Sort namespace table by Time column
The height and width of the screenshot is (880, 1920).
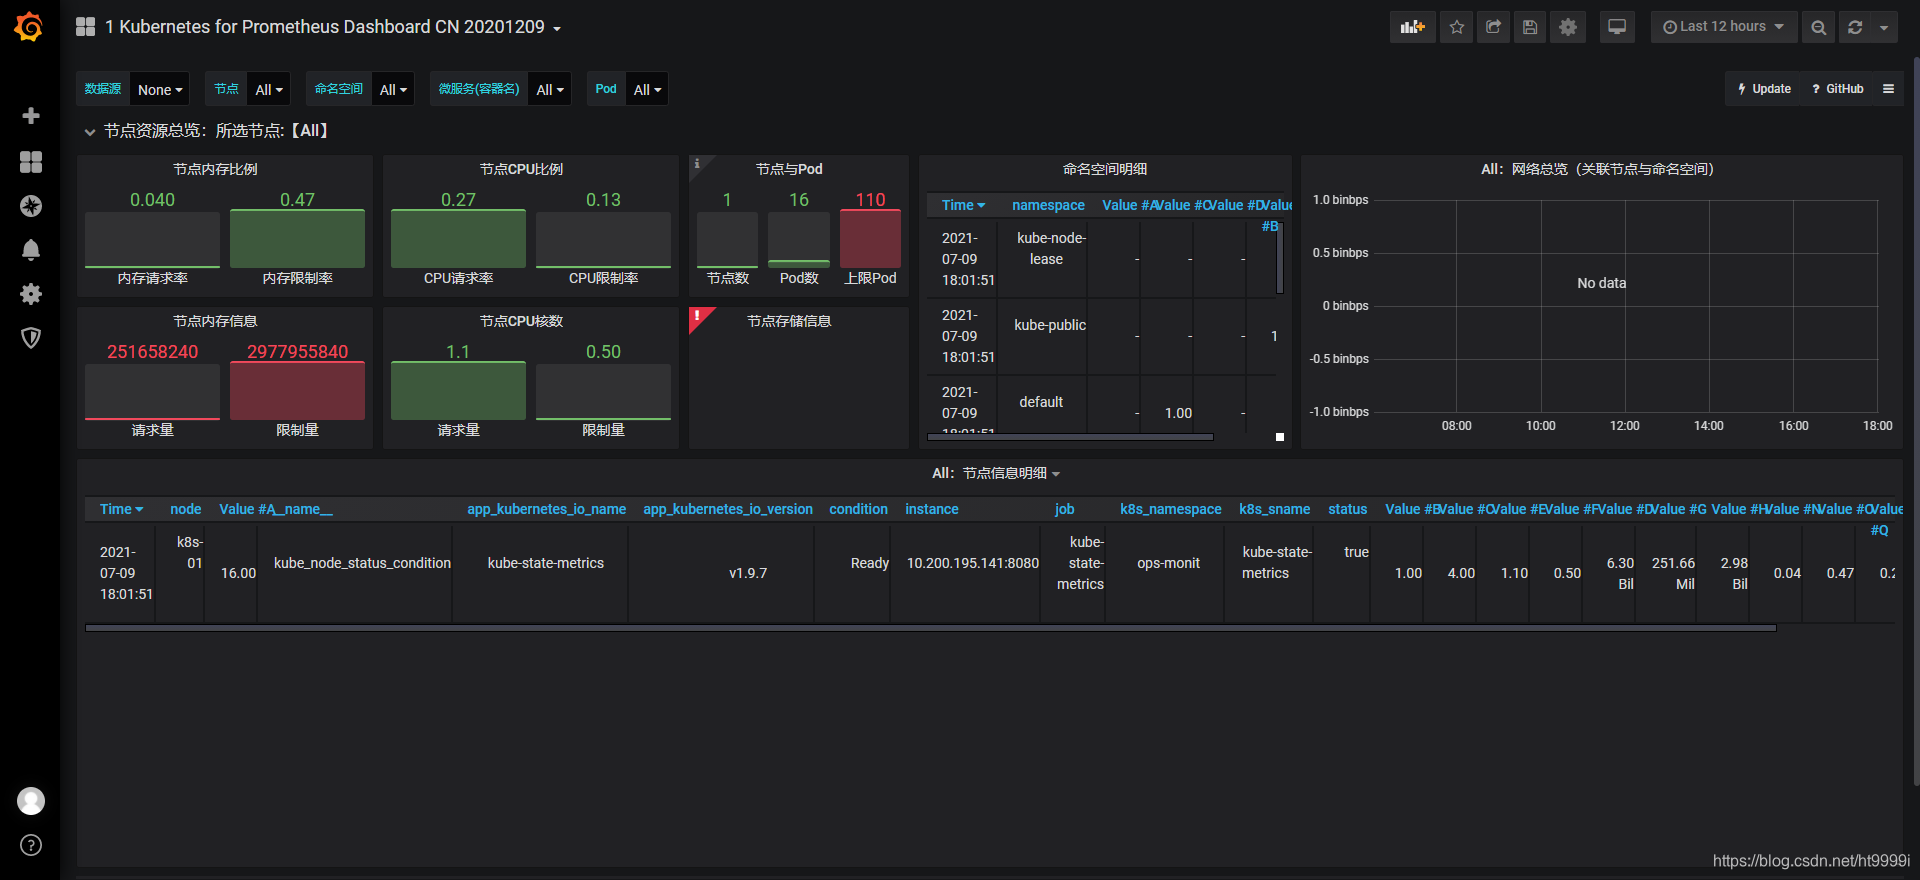(x=963, y=205)
